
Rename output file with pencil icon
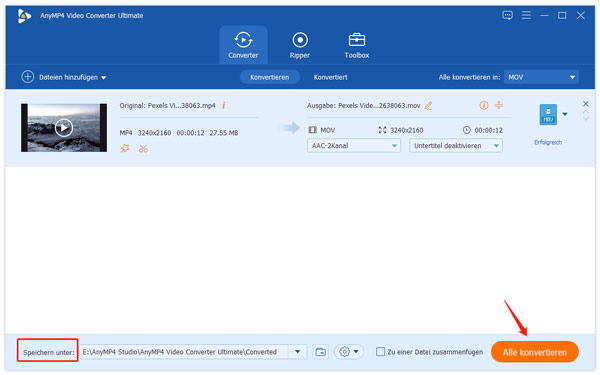[x=429, y=106]
